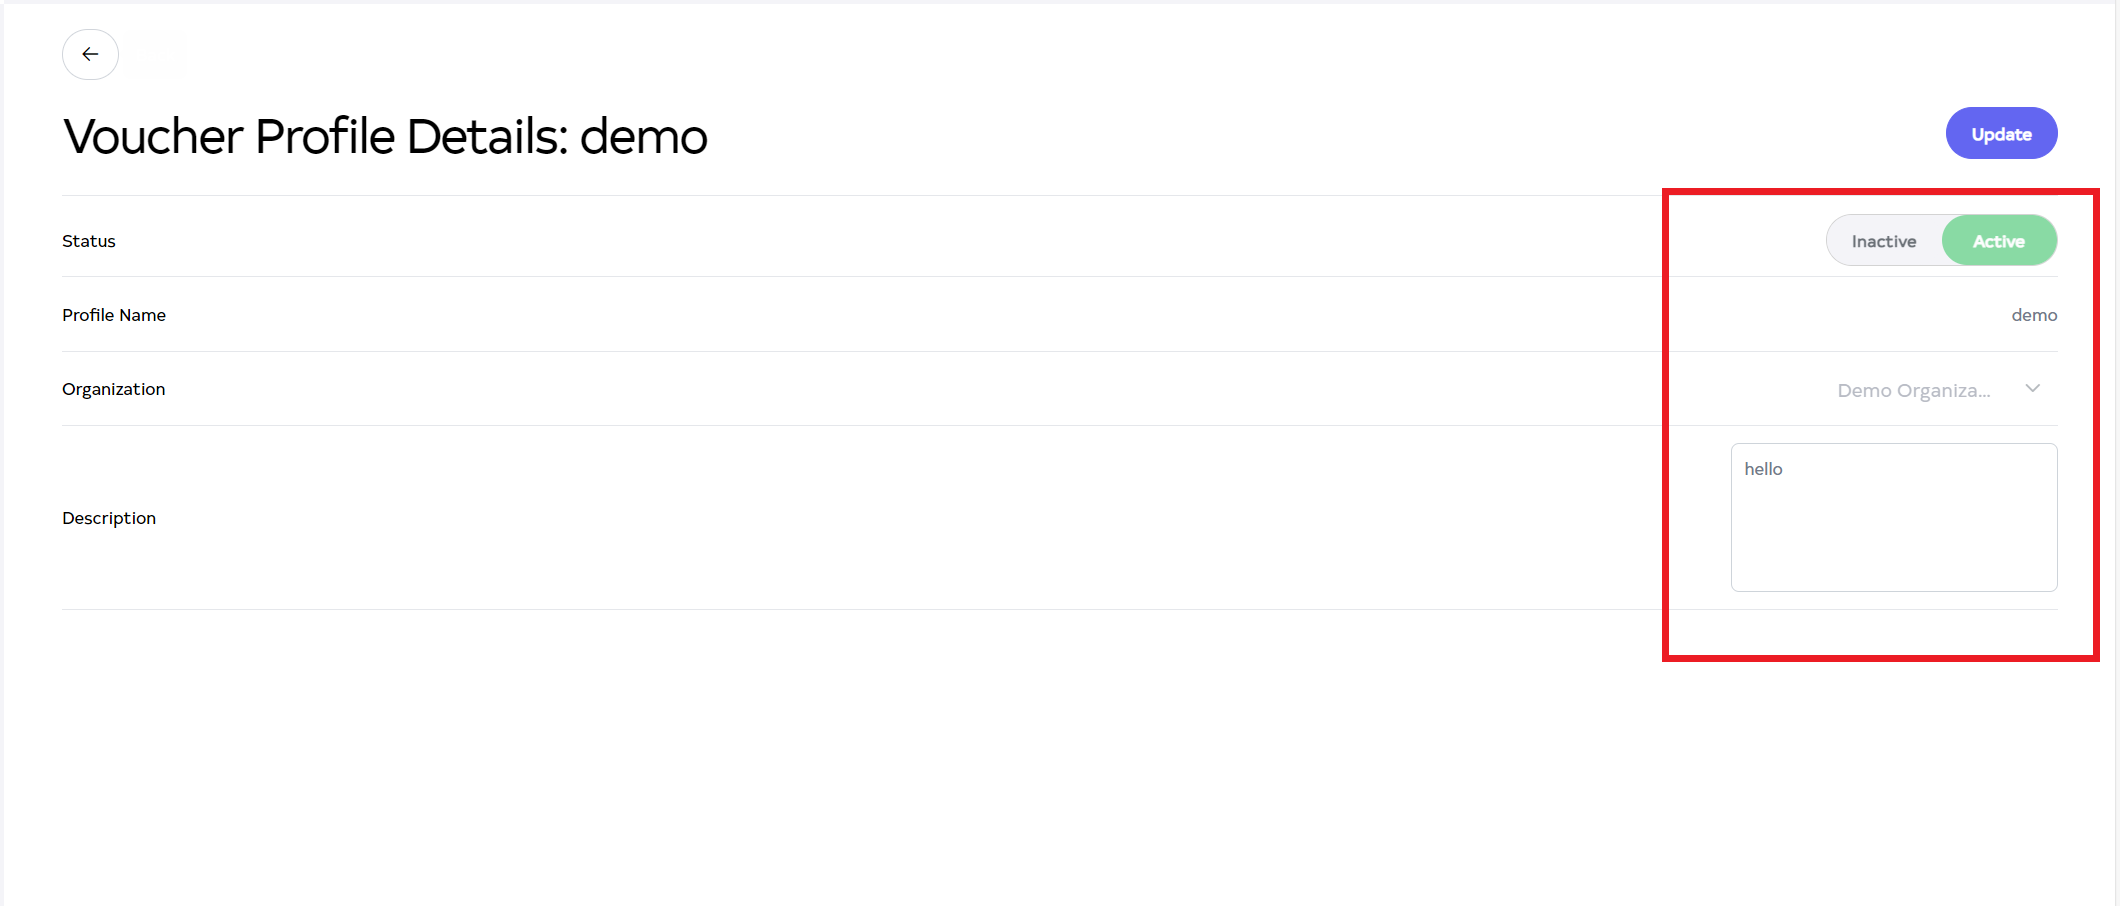
Task: Click the Profile Name label
Action: point(114,315)
